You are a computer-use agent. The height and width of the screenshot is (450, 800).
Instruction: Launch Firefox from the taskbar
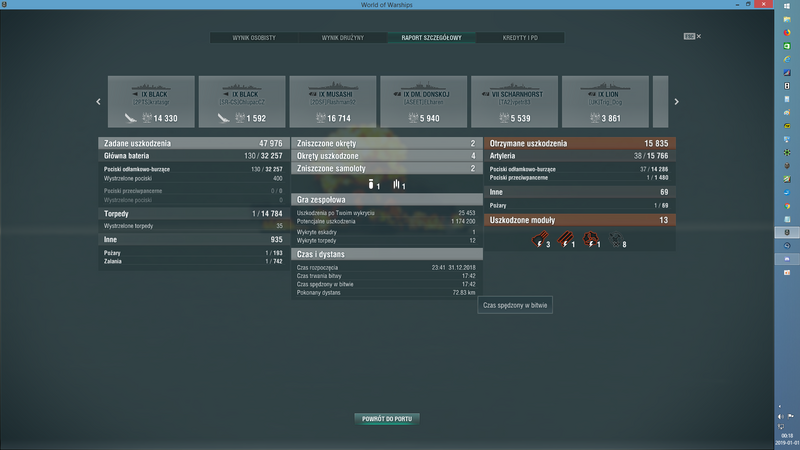787,33
